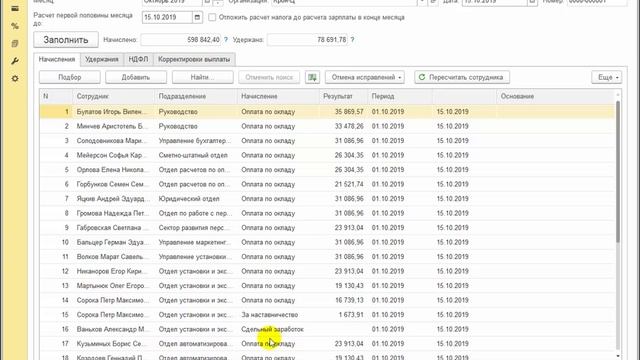Image resolution: width=640 pixels, height=360 pixels.
Task: Select row of Минчев Аристотель
Action: (x=327, y=126)
